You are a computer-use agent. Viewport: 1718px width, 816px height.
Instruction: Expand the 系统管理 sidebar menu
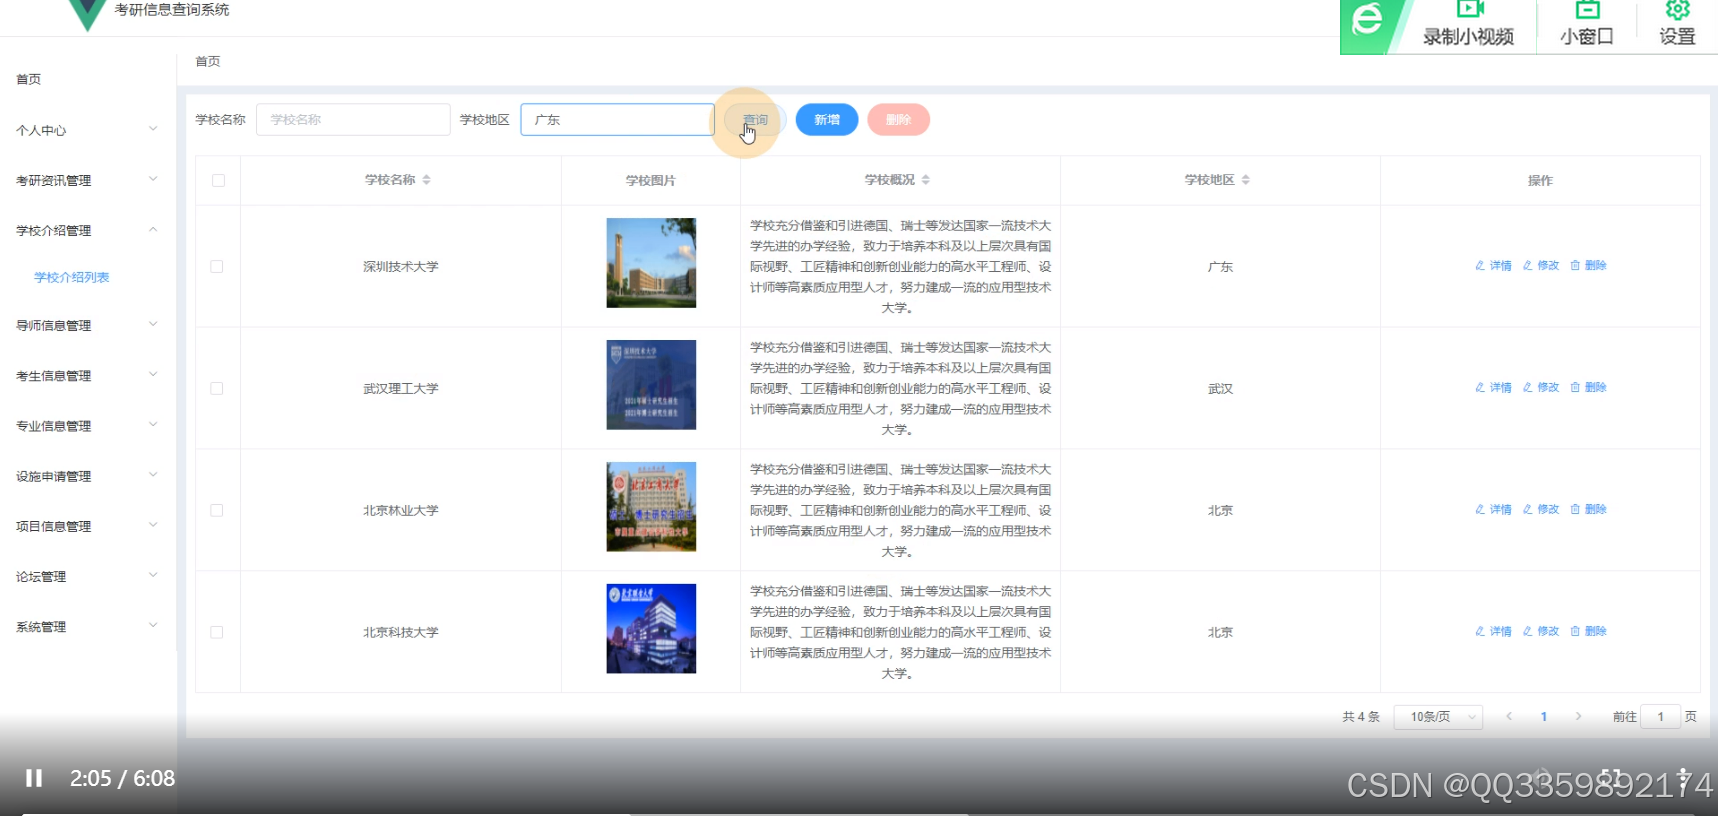87,627
